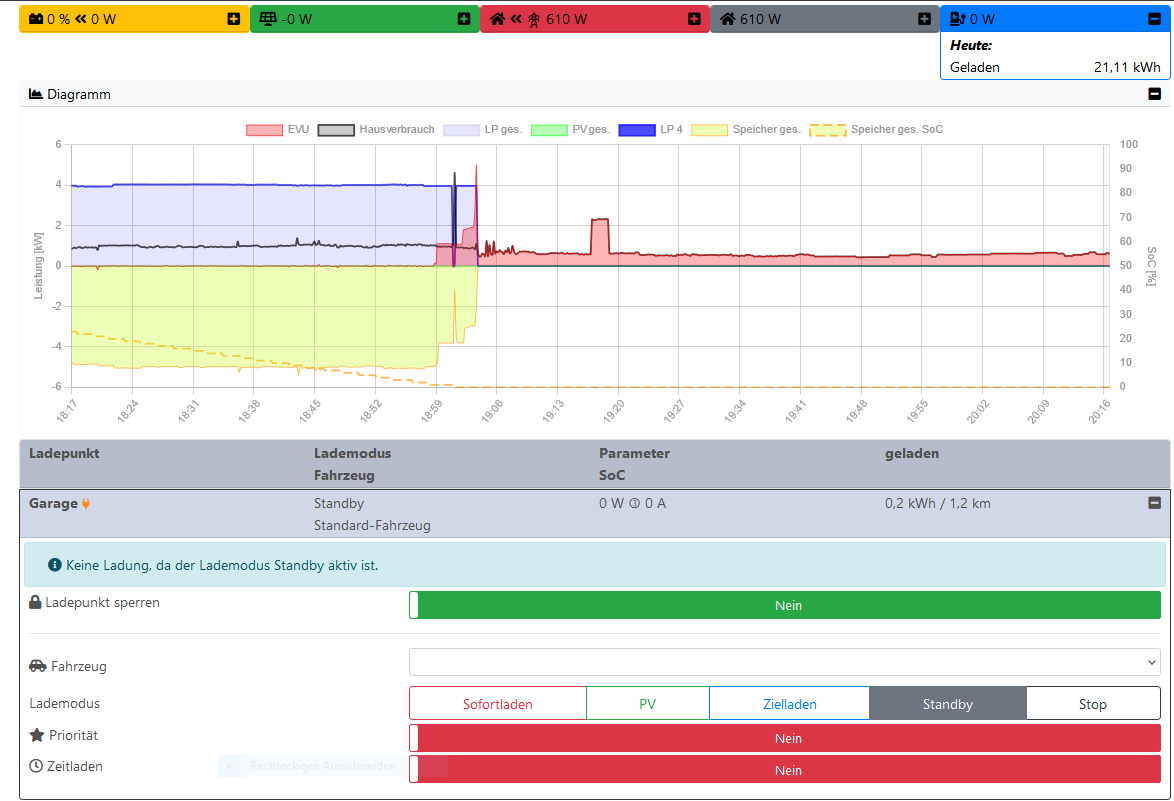Hide the PV ges. legend swatch
1174x801 pixels.
coord(549,130)
